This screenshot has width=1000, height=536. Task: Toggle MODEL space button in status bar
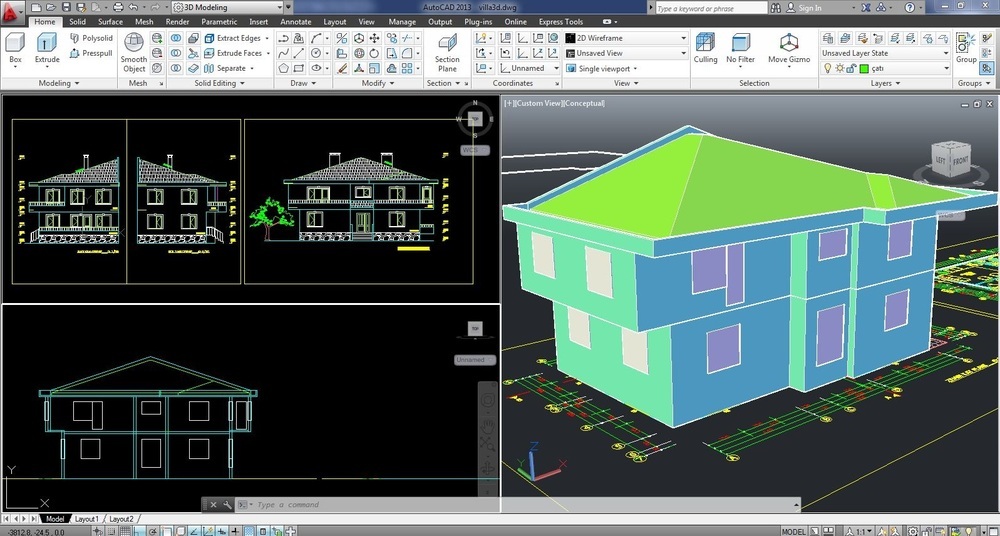pos(793,532)
